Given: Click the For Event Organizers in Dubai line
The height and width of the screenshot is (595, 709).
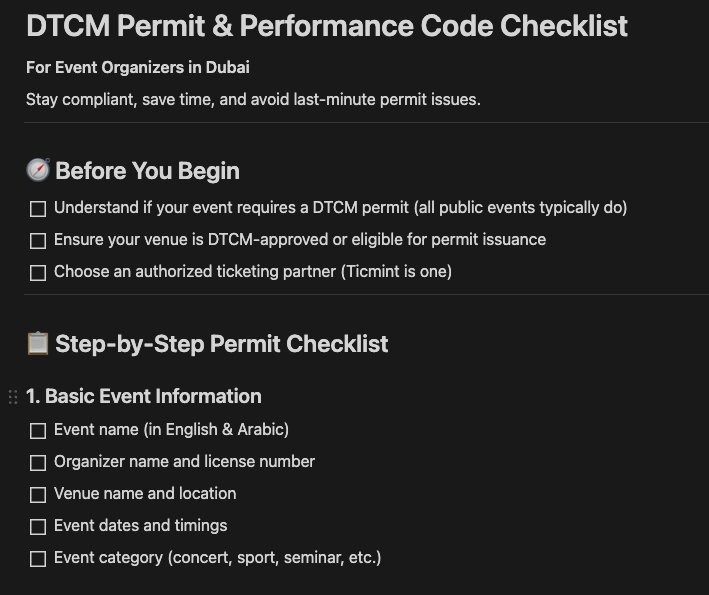Looking at the screenshot, I should point(138,67).
